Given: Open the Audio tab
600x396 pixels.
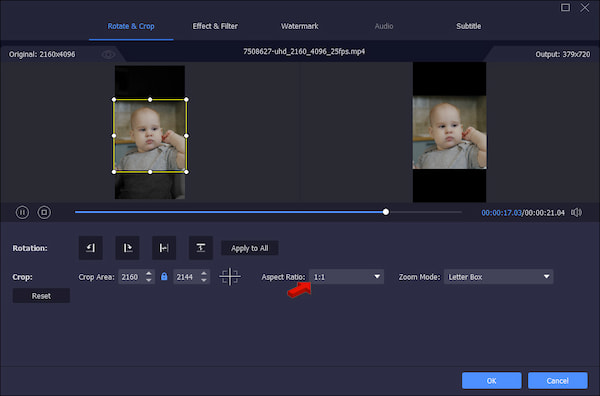Looking at the screenshot, I should coord(384,26).
